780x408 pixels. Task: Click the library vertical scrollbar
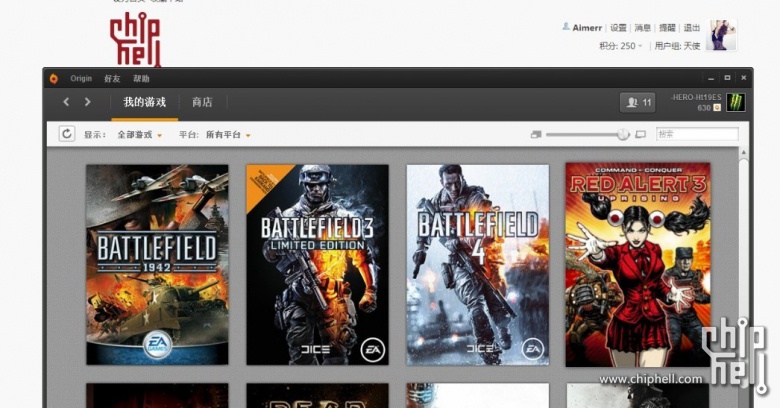point(744,279)
